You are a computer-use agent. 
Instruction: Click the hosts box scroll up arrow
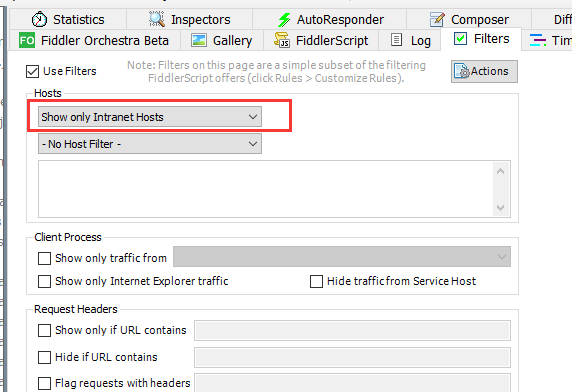tap(500, 171)
